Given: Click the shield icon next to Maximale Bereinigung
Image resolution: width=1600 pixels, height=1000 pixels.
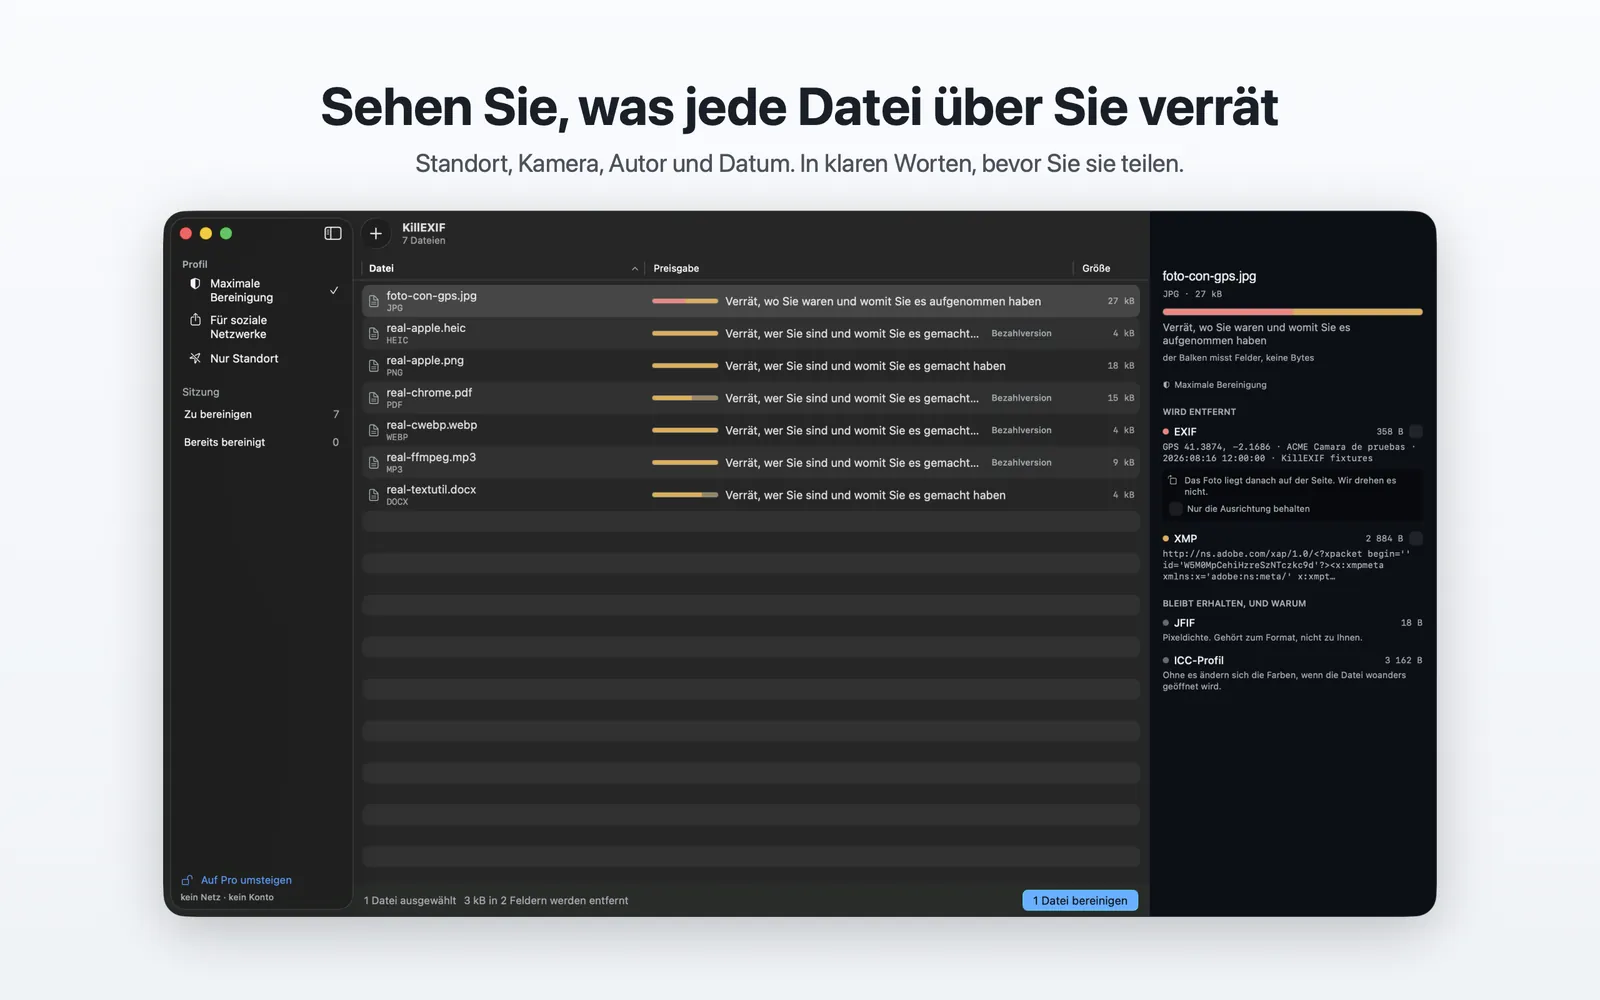Looking at the screenshot, I should 195,284.
